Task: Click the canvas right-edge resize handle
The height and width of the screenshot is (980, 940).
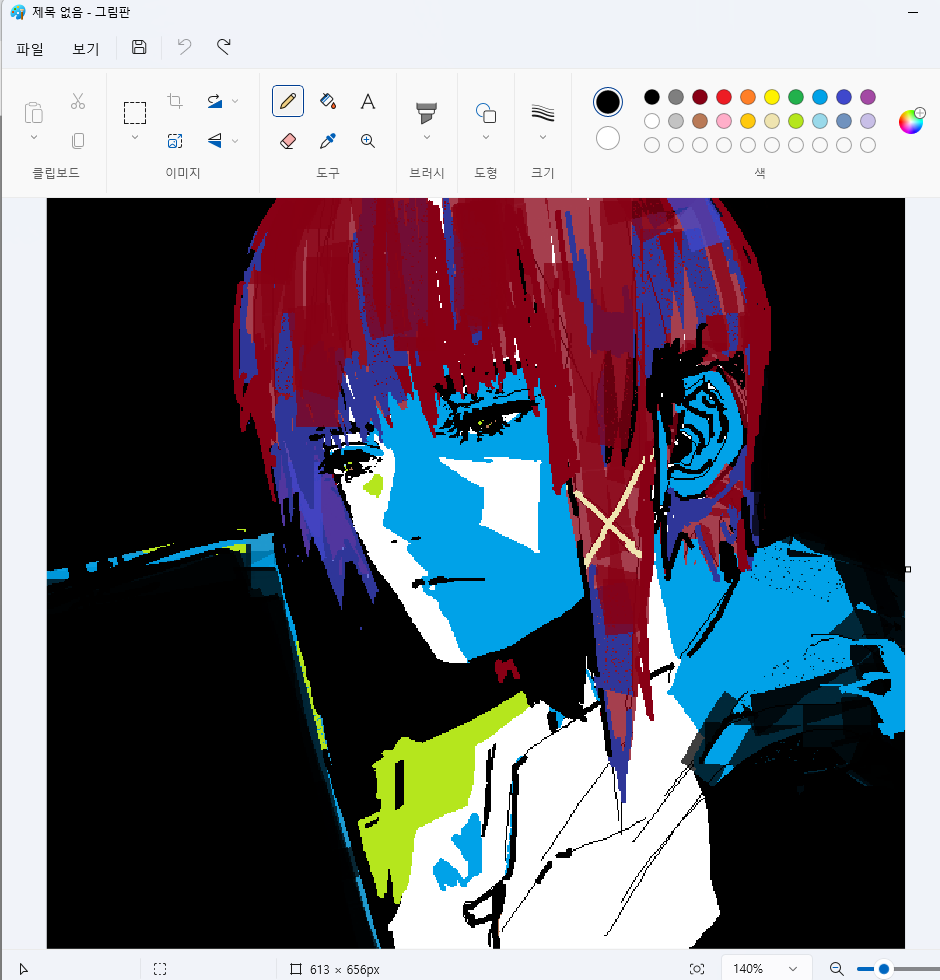Action: 908,569
